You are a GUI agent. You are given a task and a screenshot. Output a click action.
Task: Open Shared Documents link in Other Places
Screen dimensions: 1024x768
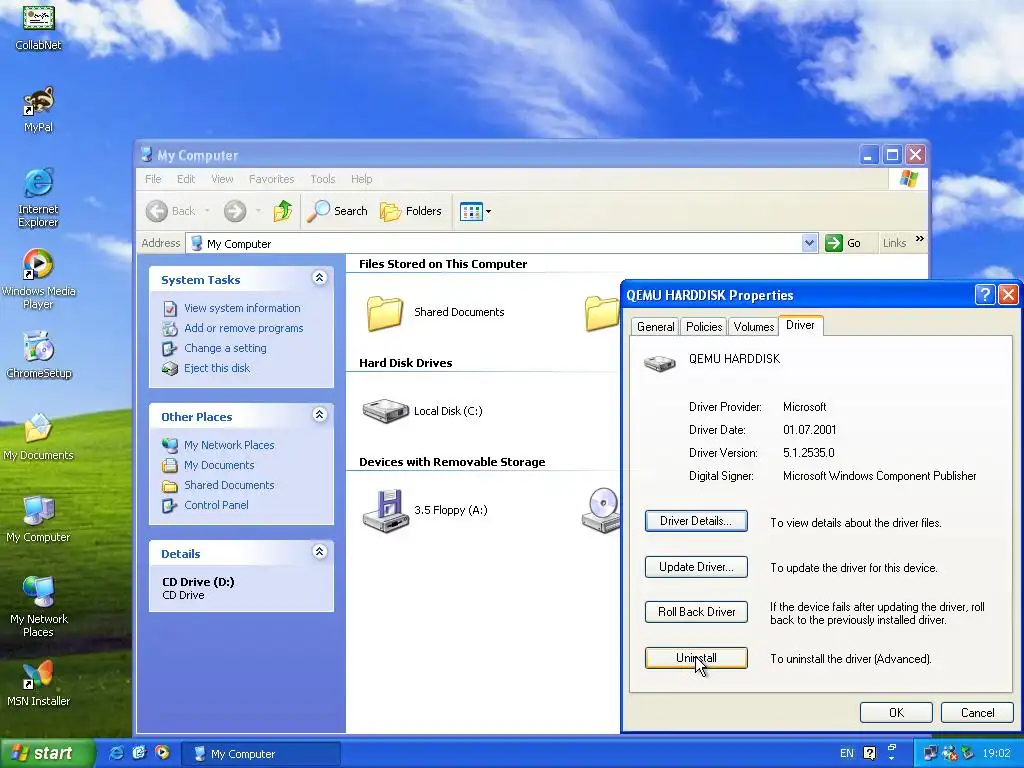(229, 485)
